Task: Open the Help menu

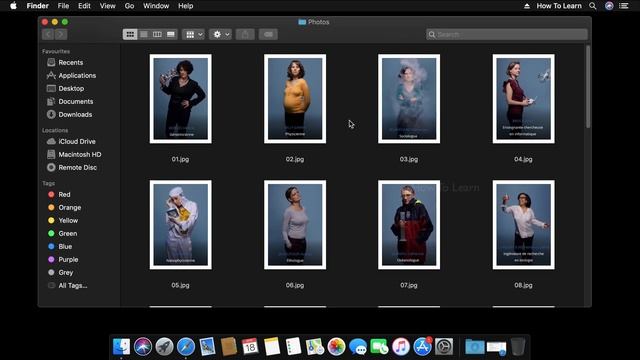Action: (x=185, y=6)
